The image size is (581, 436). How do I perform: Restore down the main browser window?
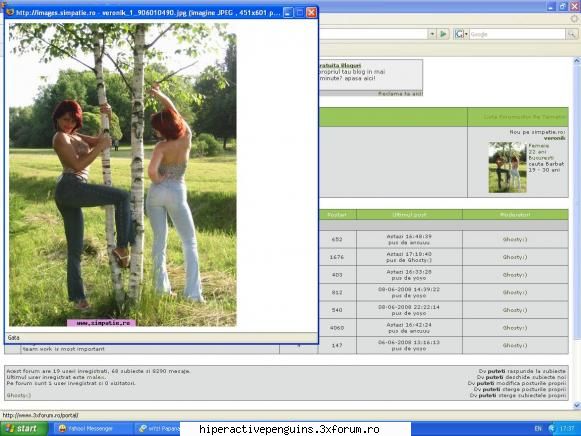click(563, 6)
